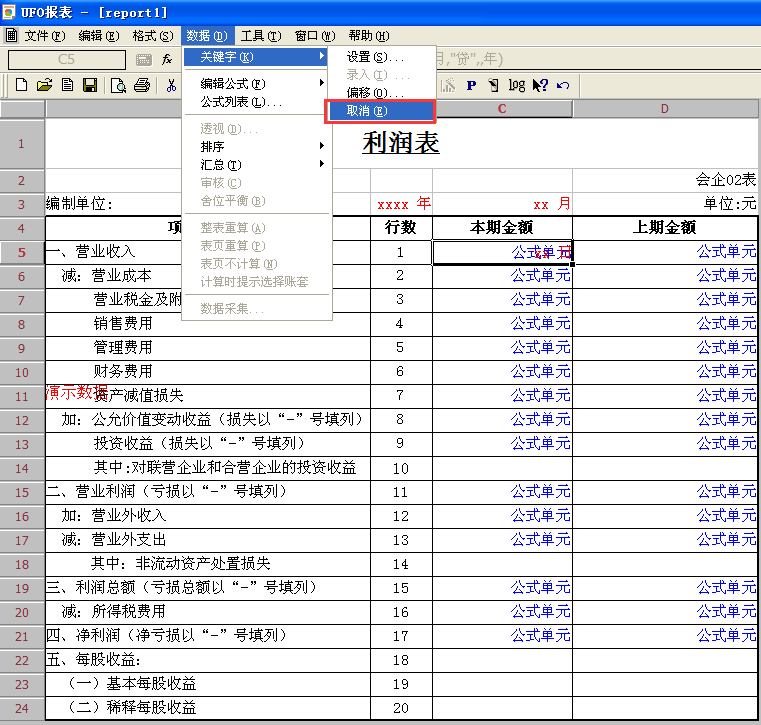Click the Printer icon in toolbar

coord(142,86)
